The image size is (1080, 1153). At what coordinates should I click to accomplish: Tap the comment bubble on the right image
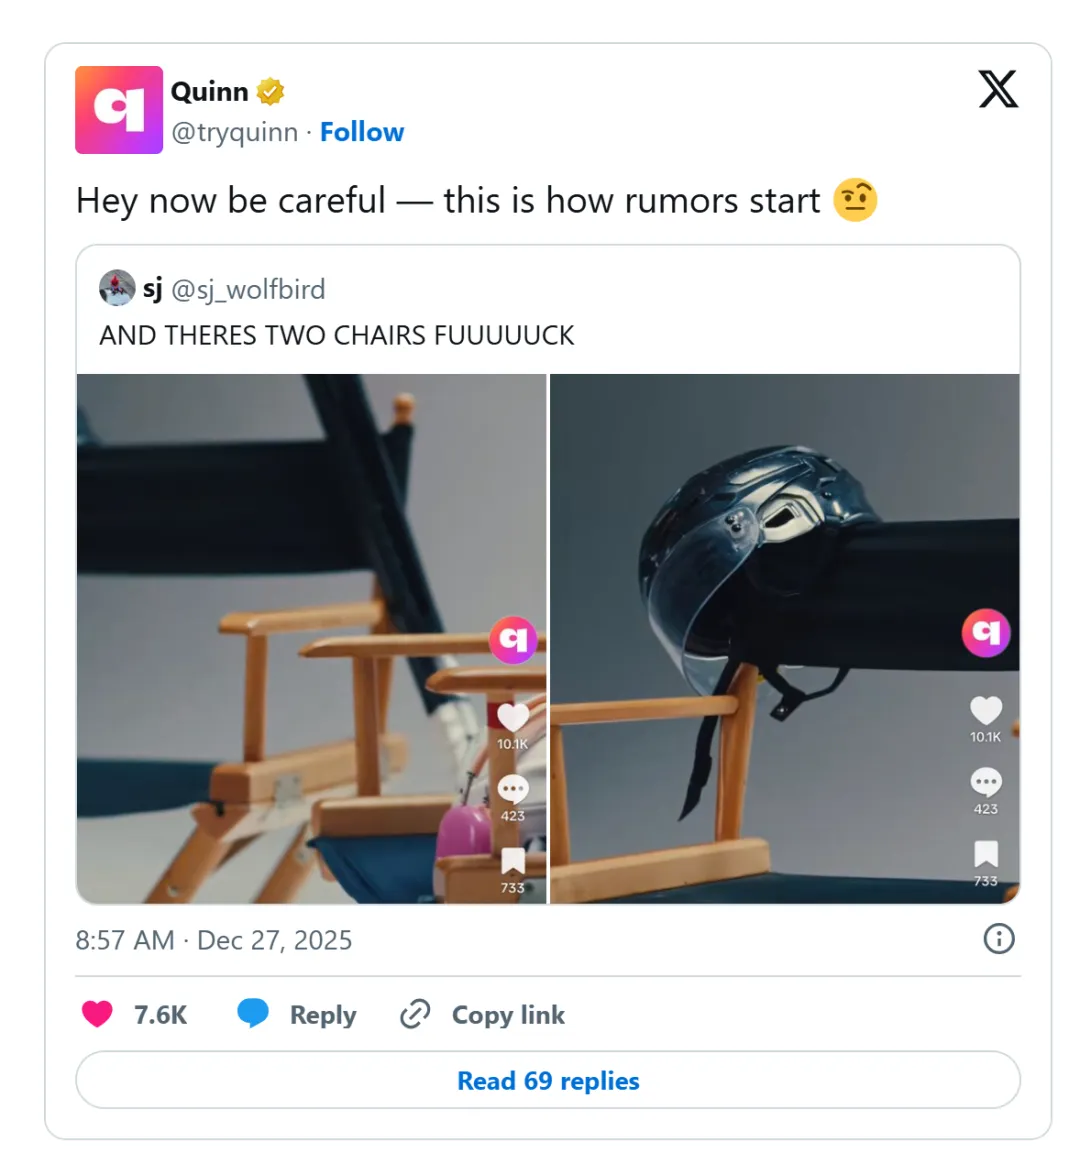(x=986, y=782)
